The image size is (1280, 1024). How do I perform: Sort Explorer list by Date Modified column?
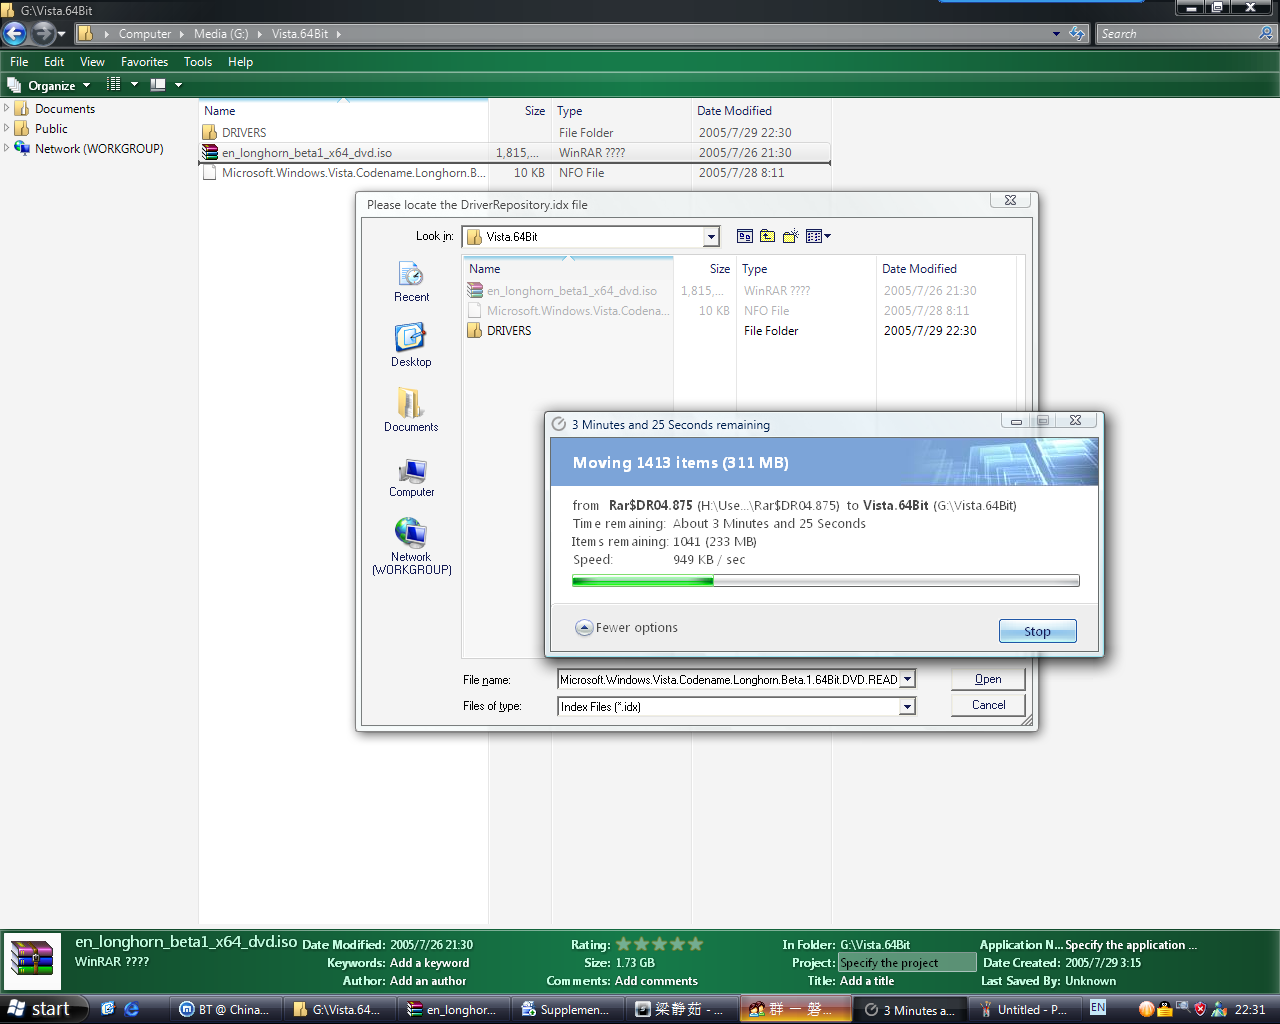(762, 111)
